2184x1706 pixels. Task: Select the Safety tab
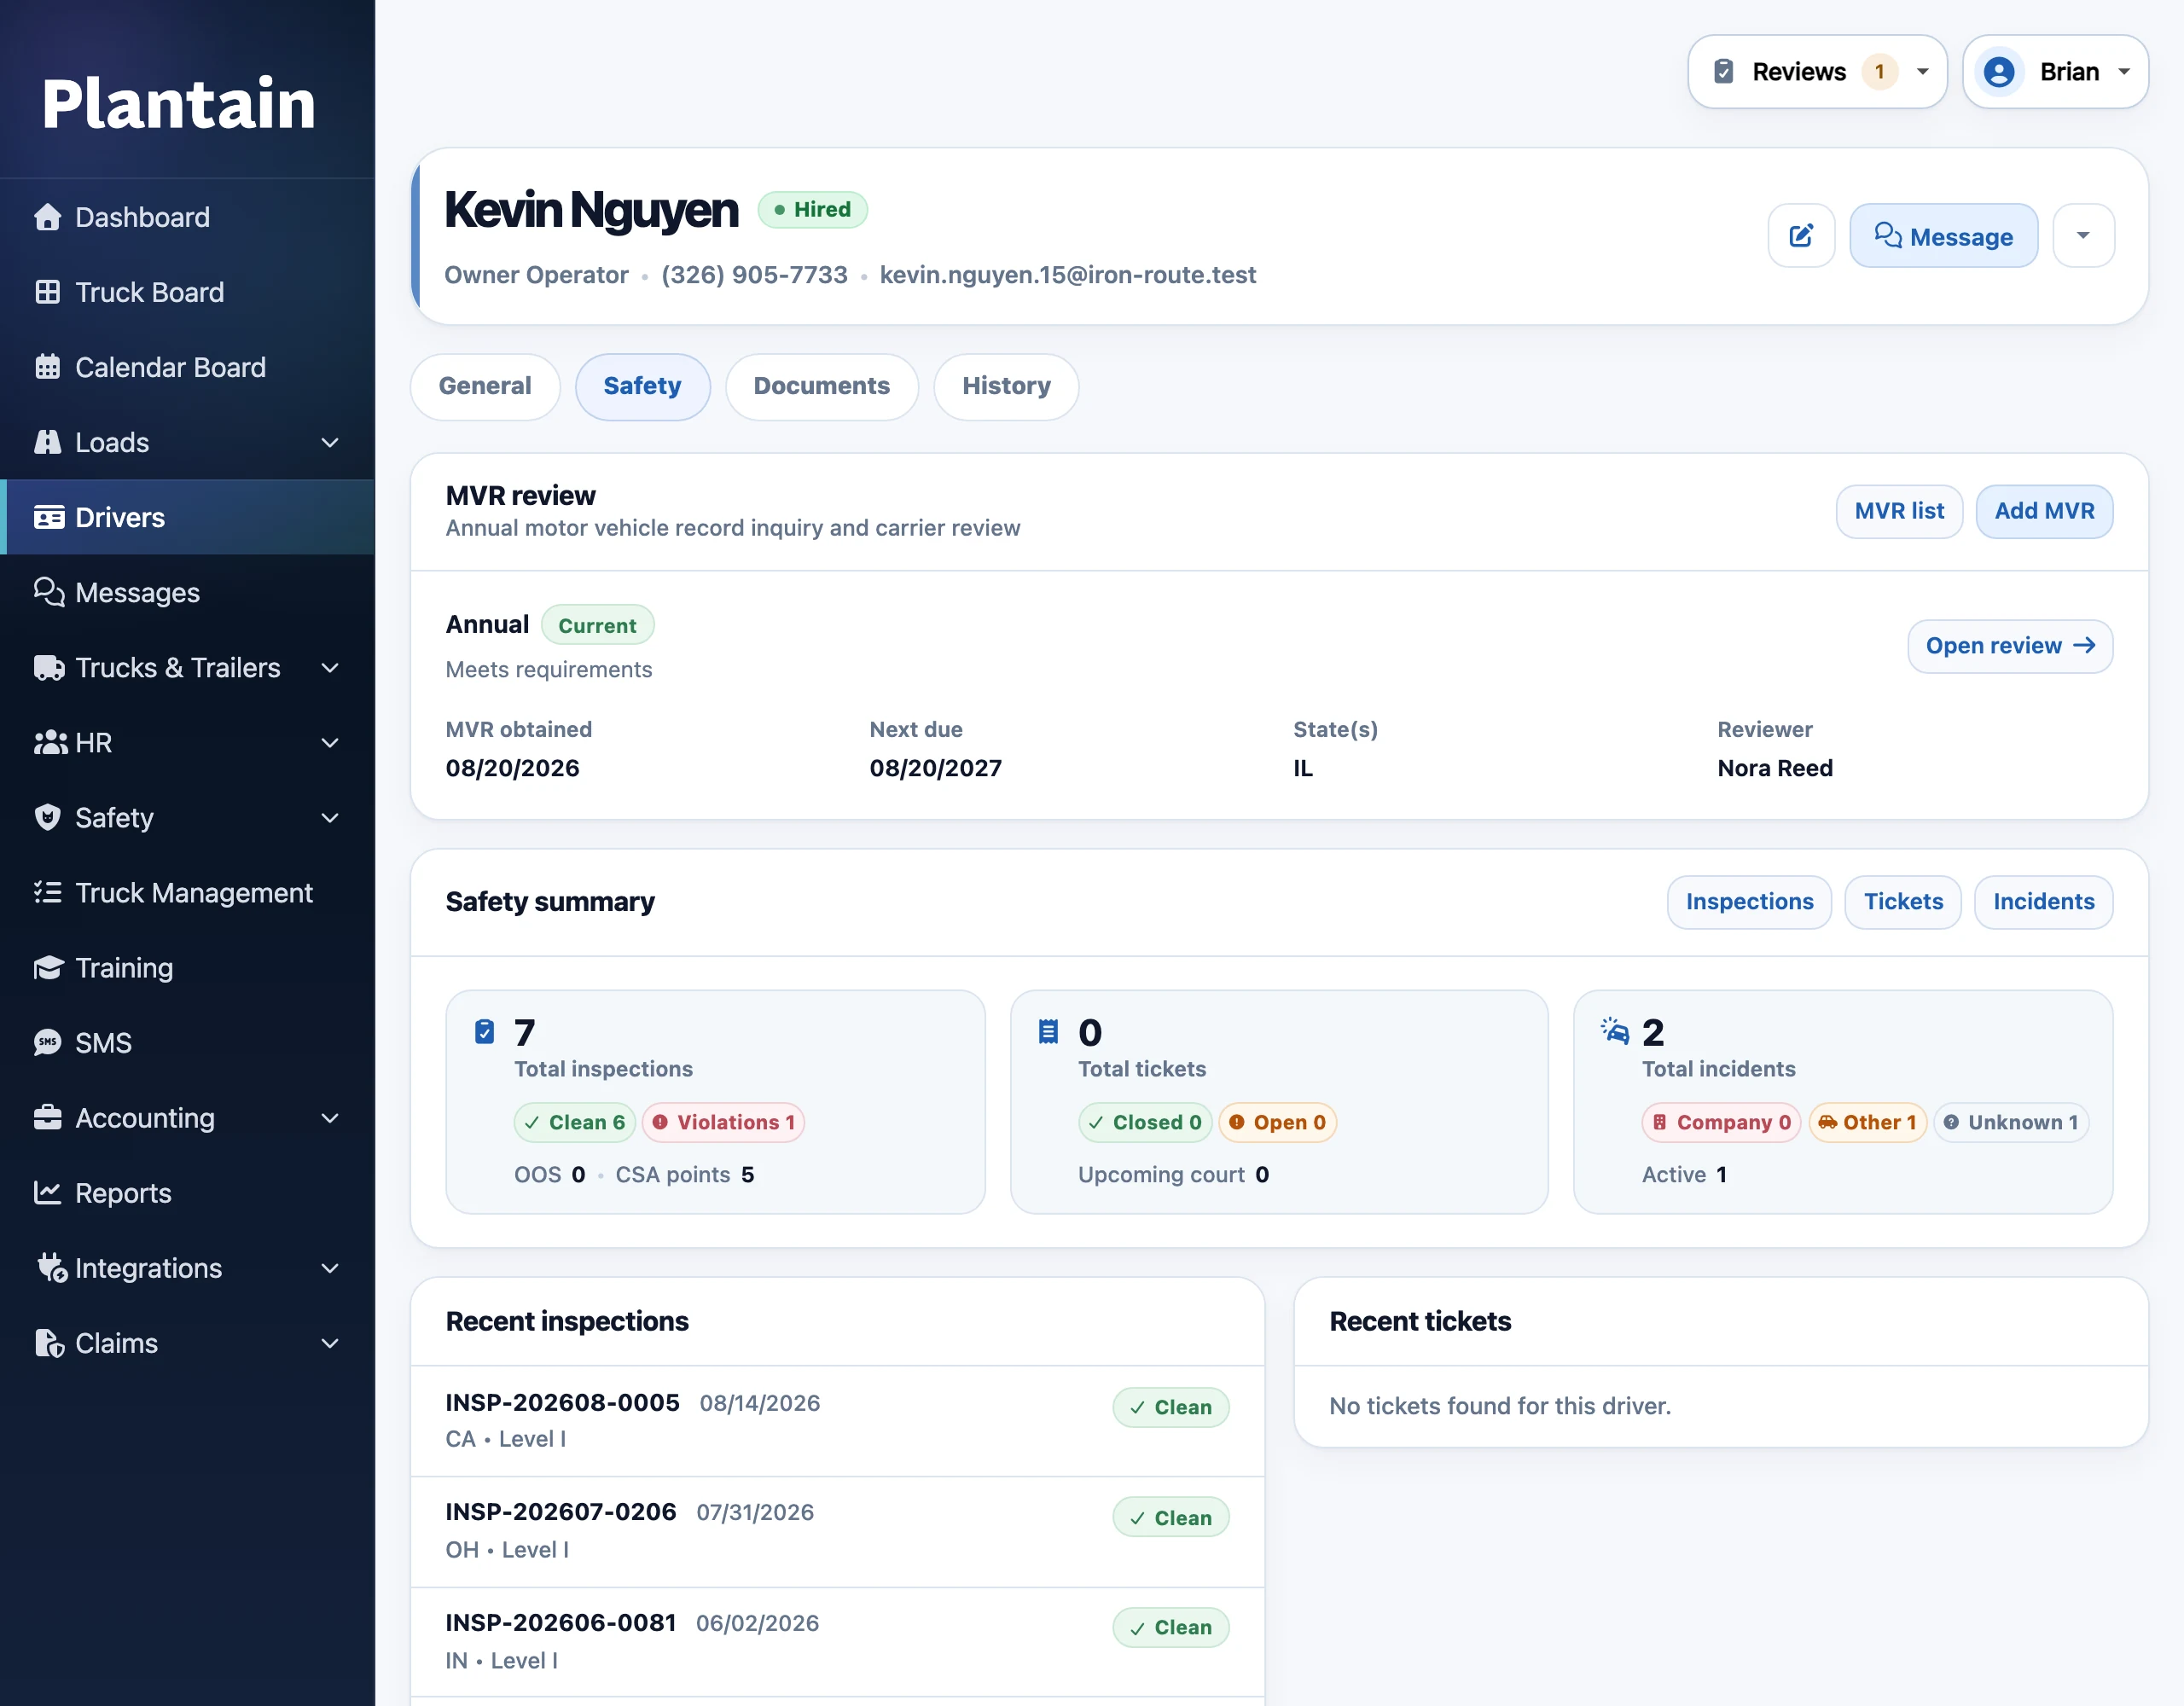pyautogui.click(x=642, y=386)
